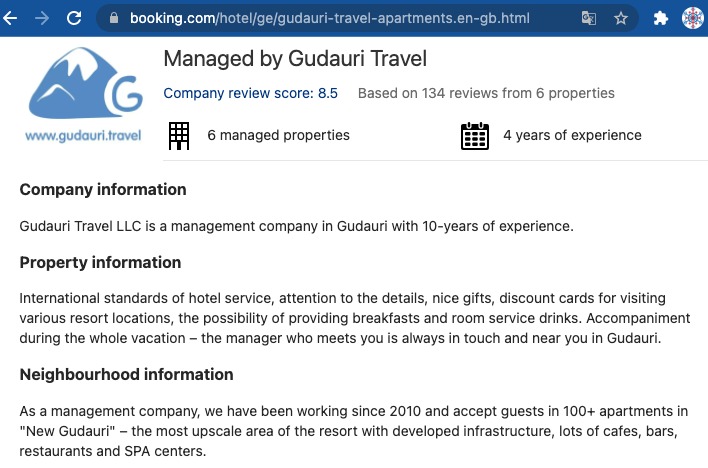Click the calendar icon beside years of experience

pyautogui.click(x=475, y=136)
